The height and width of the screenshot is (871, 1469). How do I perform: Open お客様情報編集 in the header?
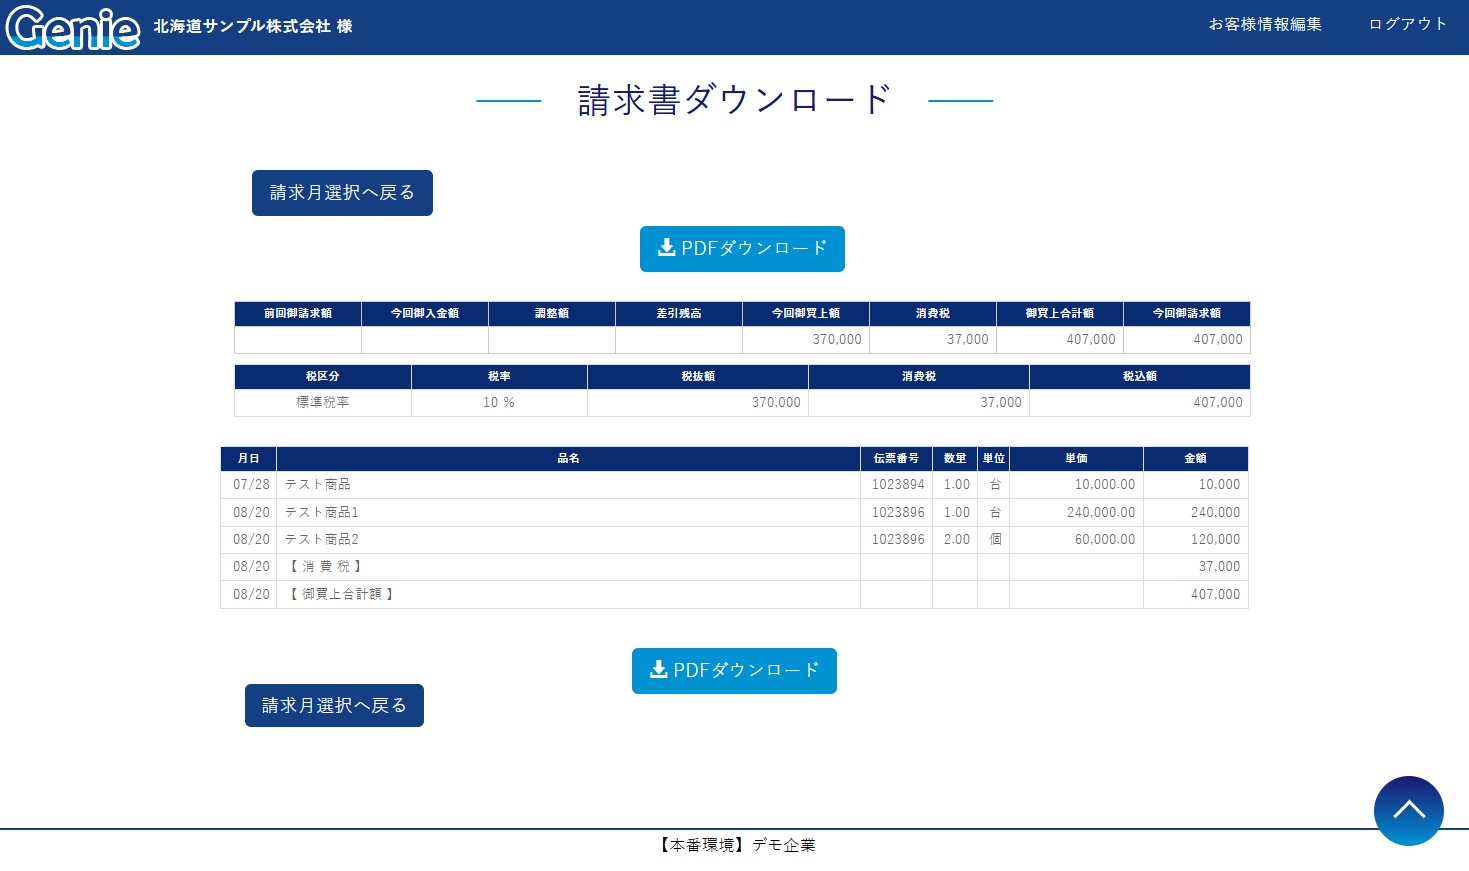pyautogui.click(x=1265, y=24)
